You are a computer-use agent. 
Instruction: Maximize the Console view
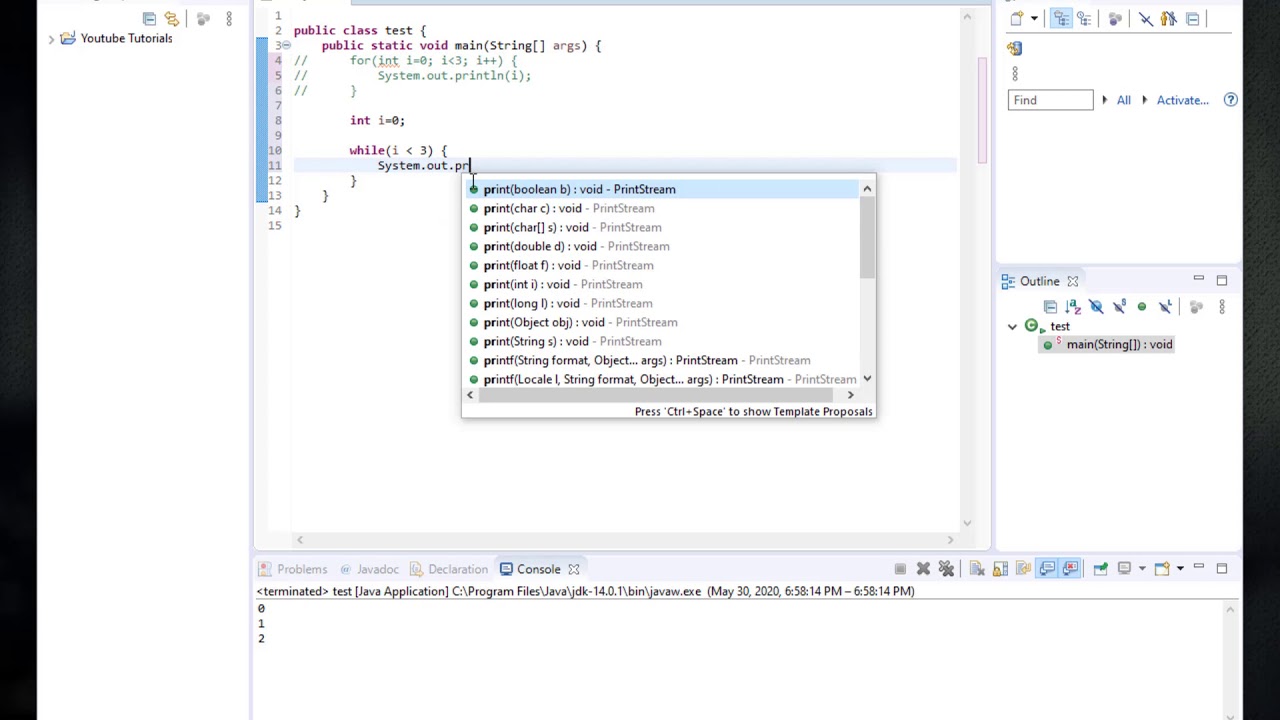coord(1221,569)
